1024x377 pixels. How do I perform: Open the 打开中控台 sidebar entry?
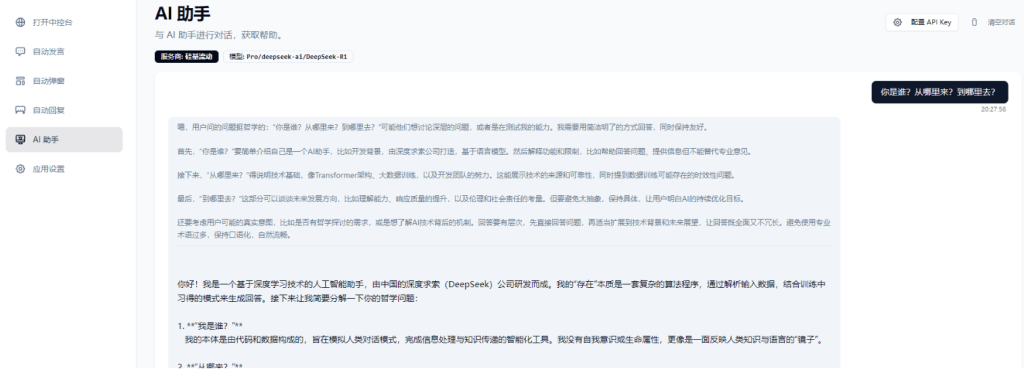64,22
